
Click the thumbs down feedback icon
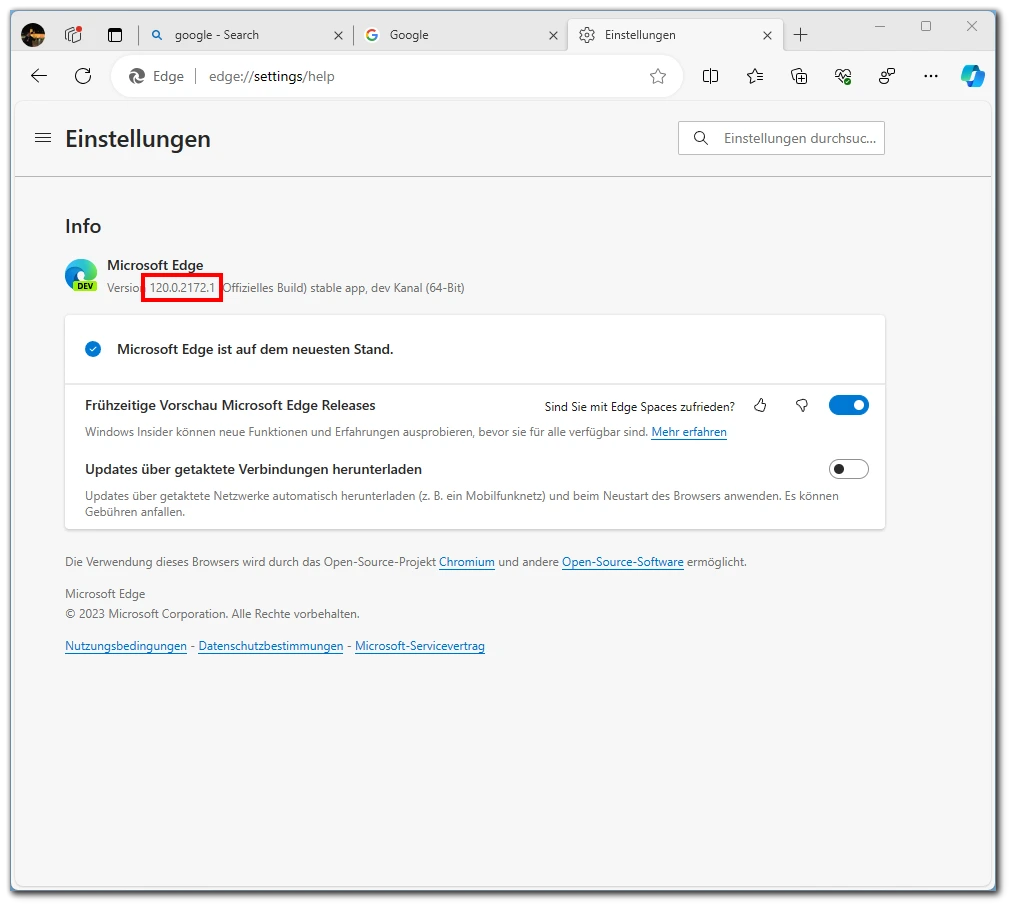(802, 405)
